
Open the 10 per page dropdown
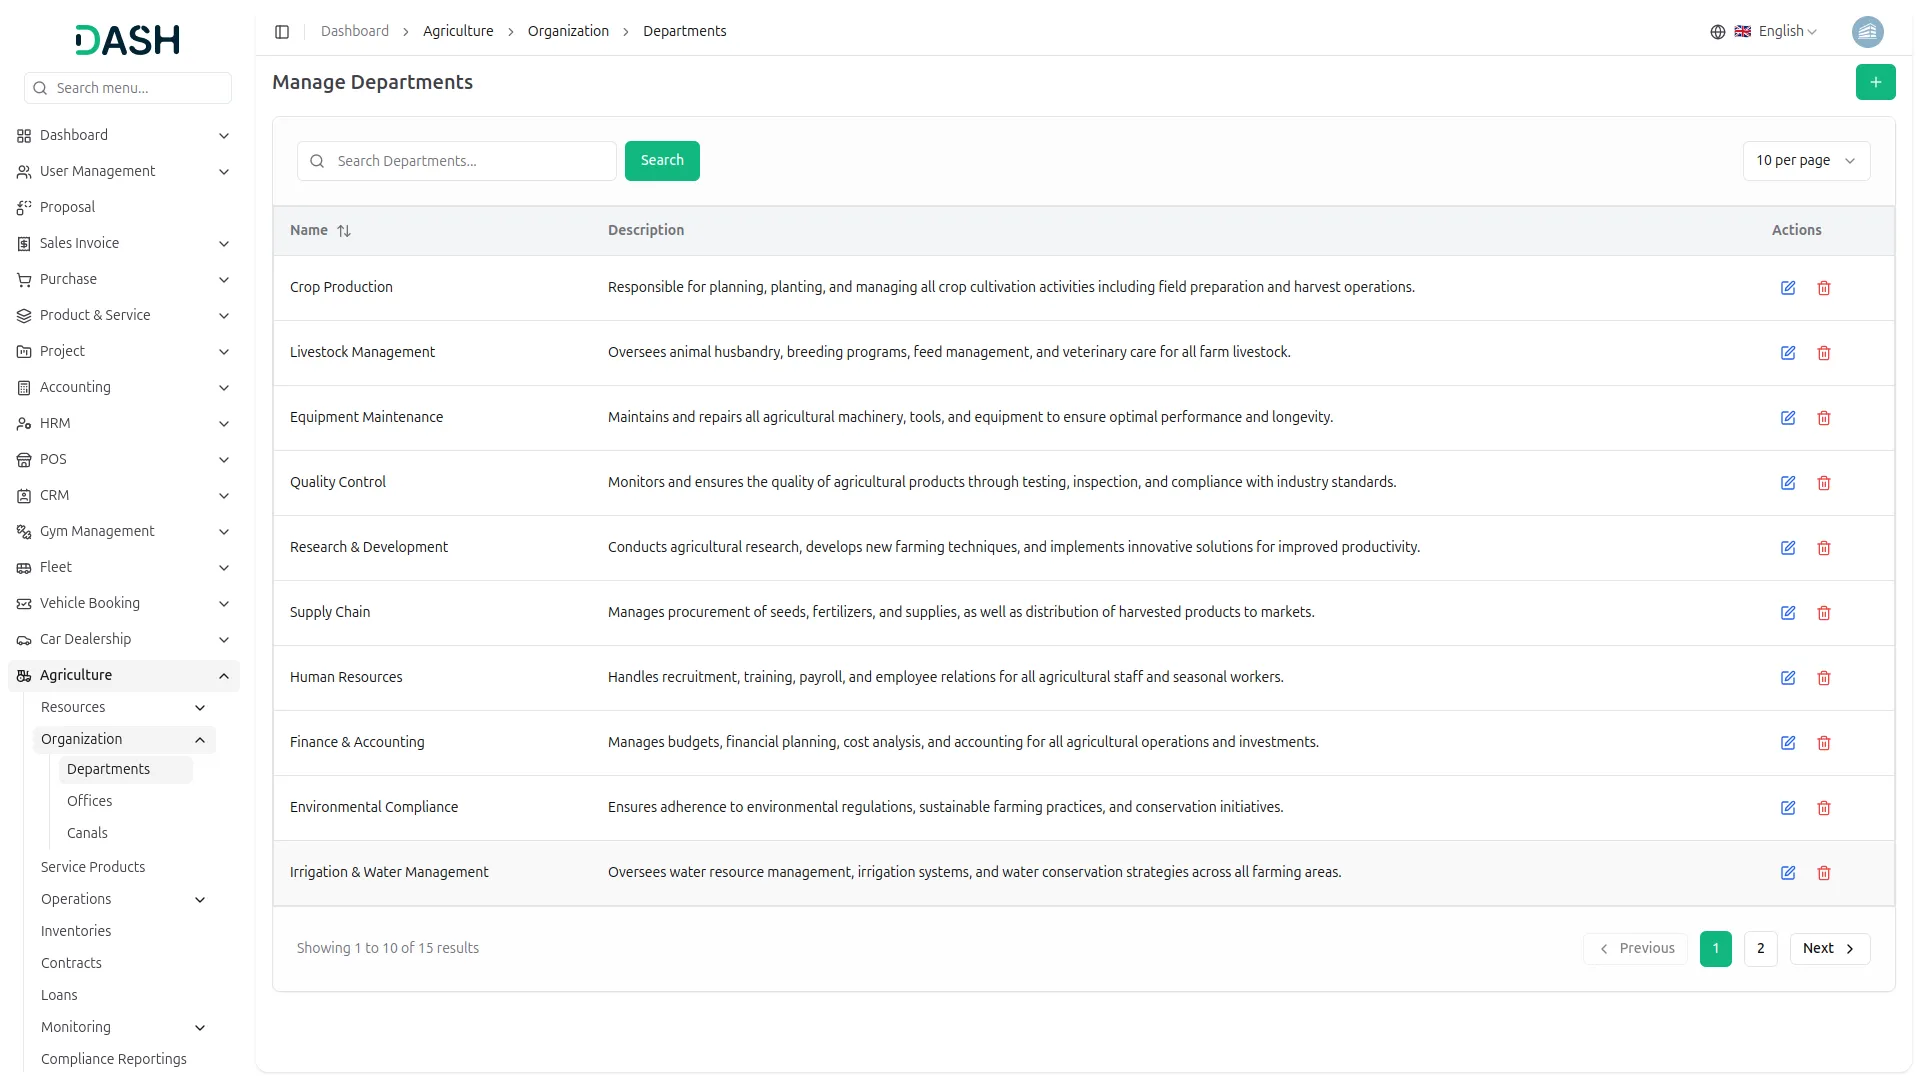1805,161
